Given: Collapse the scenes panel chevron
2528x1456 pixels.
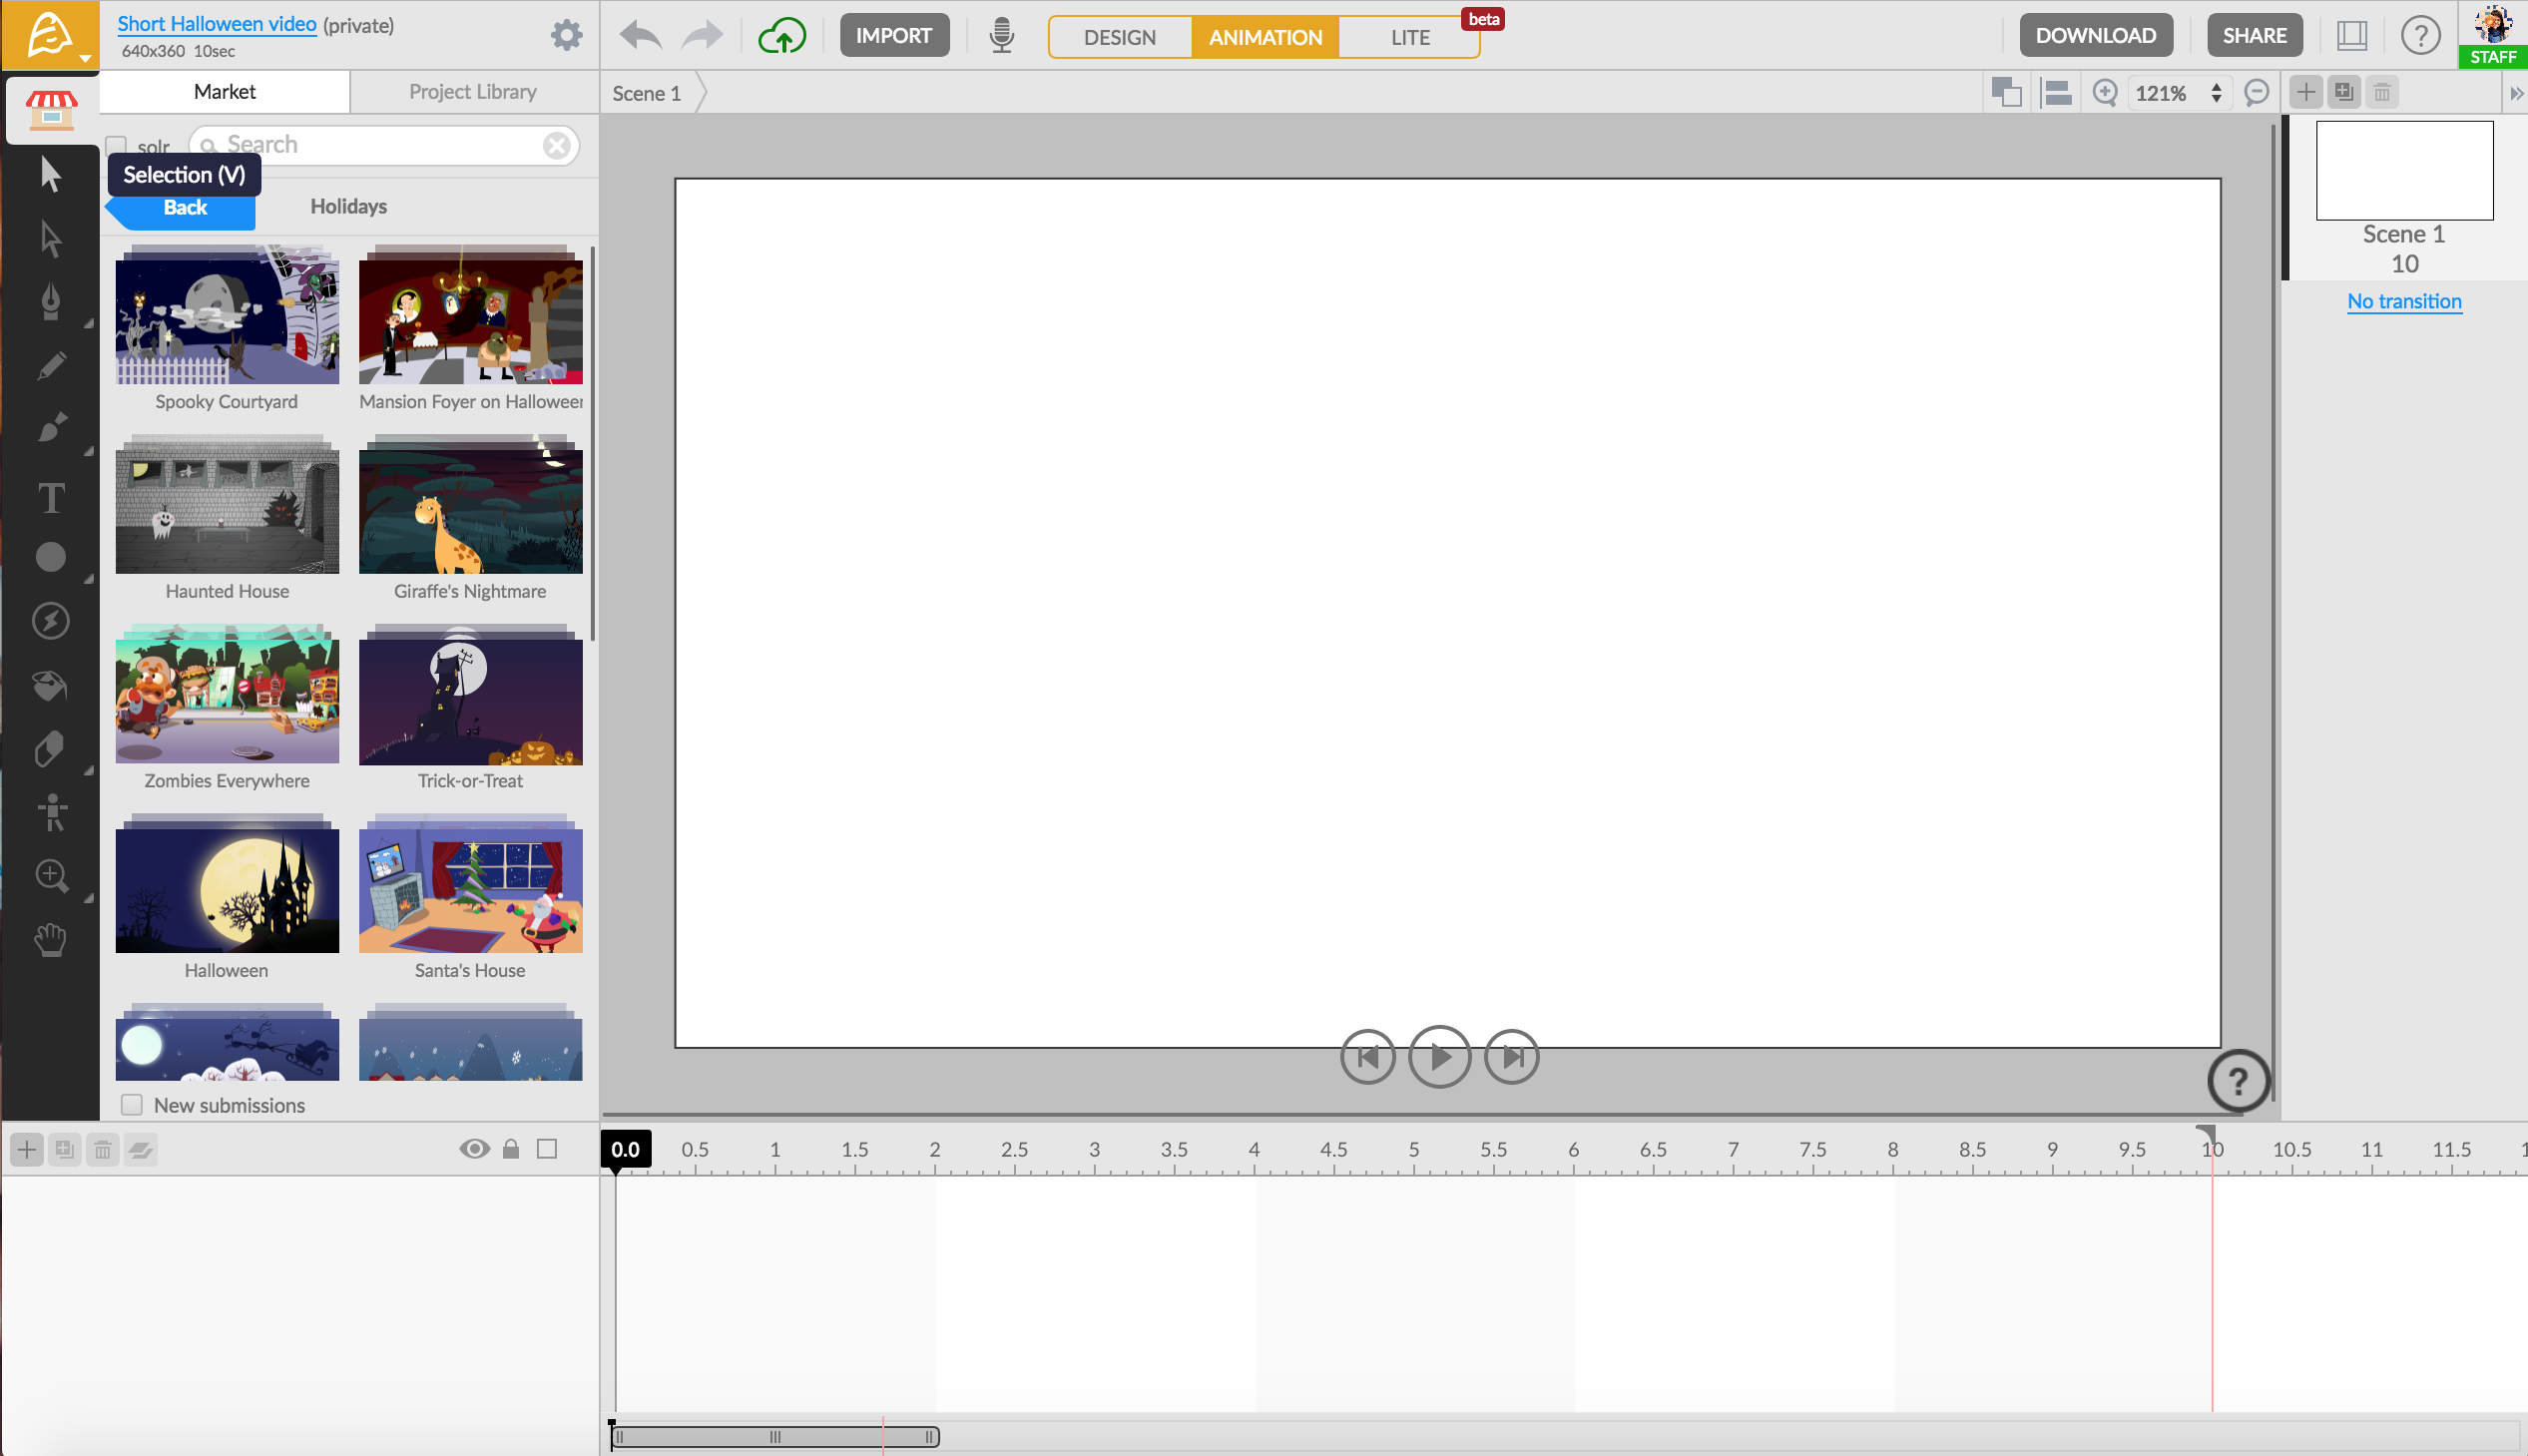Looking at the screenshot, I should 2516,93.
